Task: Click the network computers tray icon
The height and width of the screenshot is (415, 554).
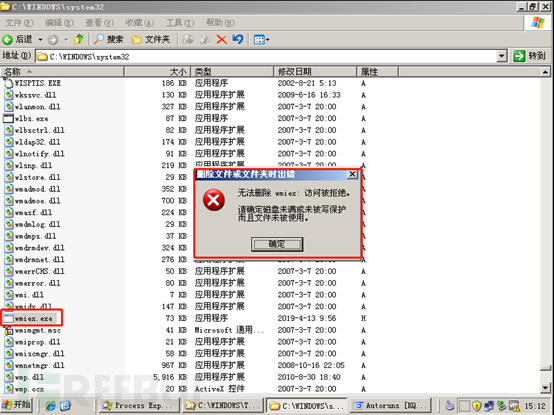Action: 489,405
